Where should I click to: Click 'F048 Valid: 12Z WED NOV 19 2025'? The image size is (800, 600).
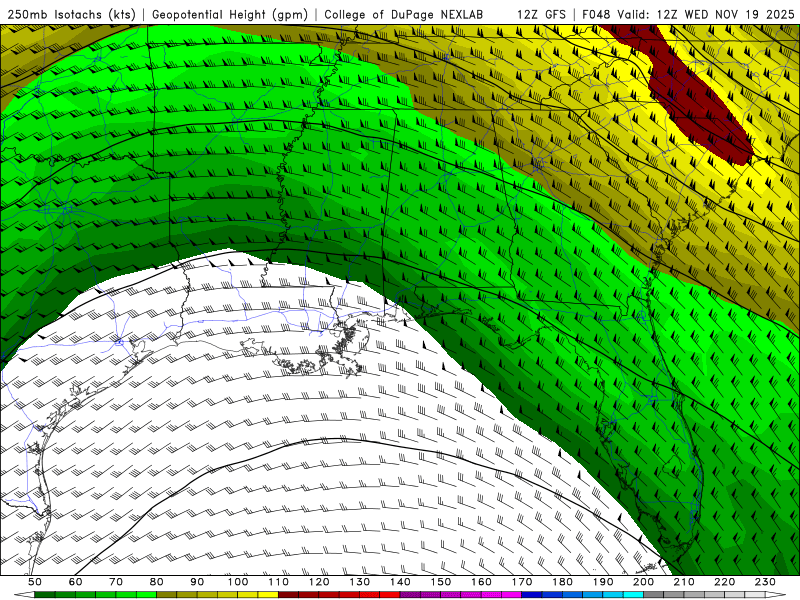click(x=688, y=14)
